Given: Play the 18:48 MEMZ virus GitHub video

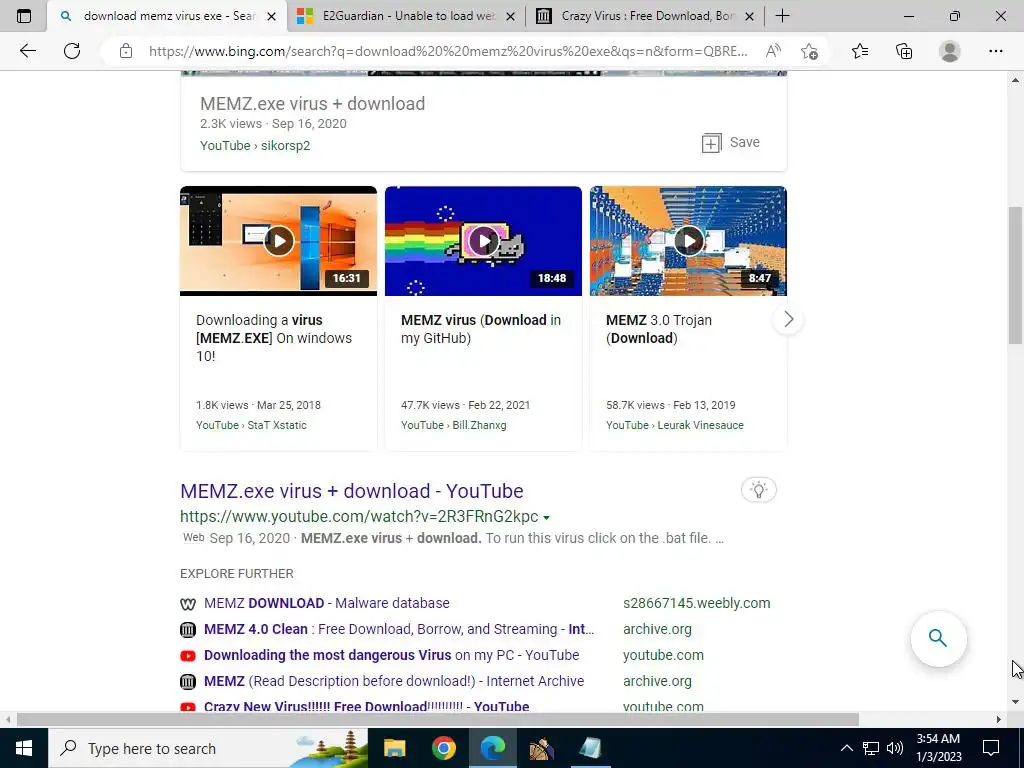Looking at the screenshot, I should pyautogui.click(x=483, y=241).
